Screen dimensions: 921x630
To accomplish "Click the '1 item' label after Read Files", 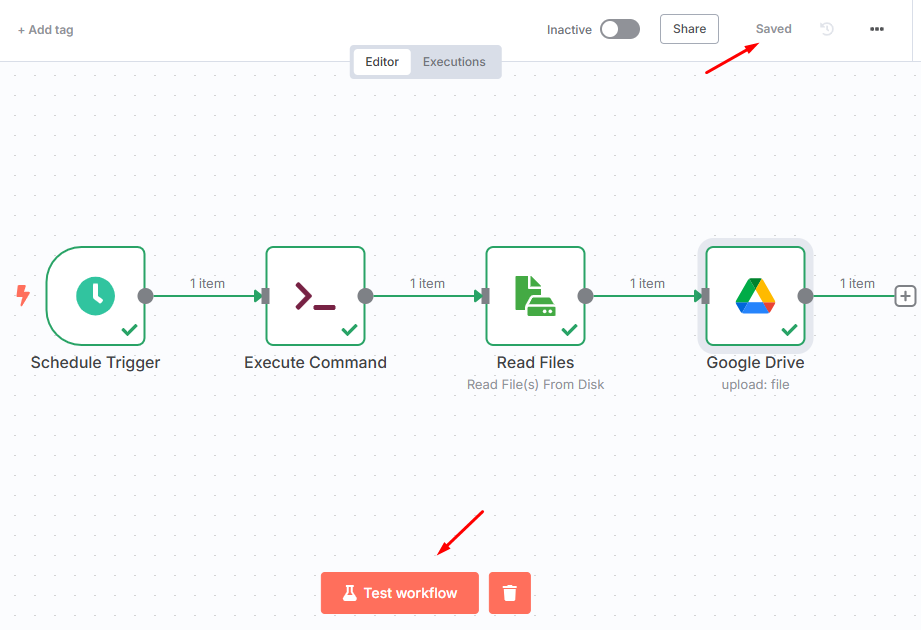I will pos(647,284).
